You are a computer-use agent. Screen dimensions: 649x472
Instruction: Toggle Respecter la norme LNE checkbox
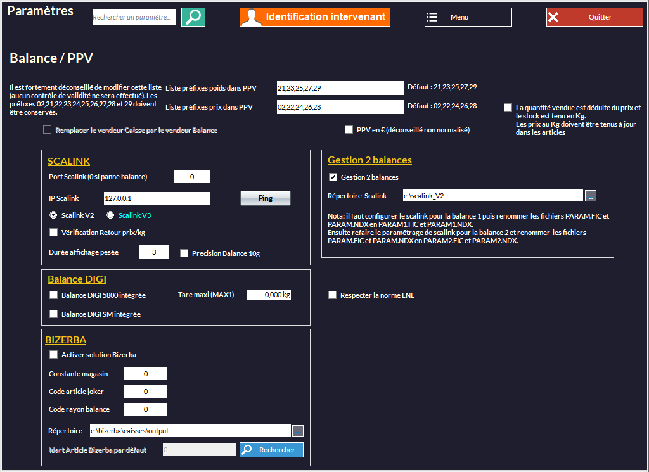[x=333, y=295]
